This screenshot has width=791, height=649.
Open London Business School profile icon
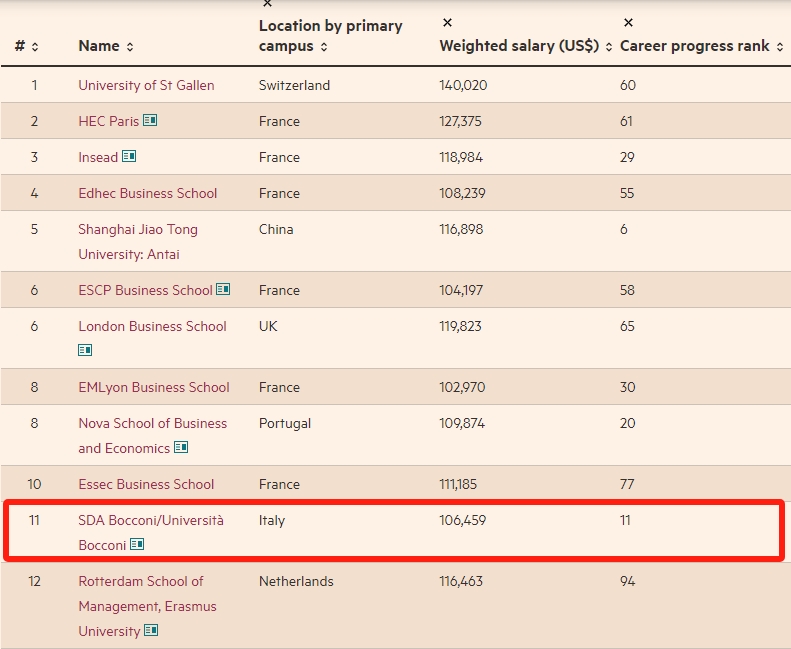tap(85, 350)
